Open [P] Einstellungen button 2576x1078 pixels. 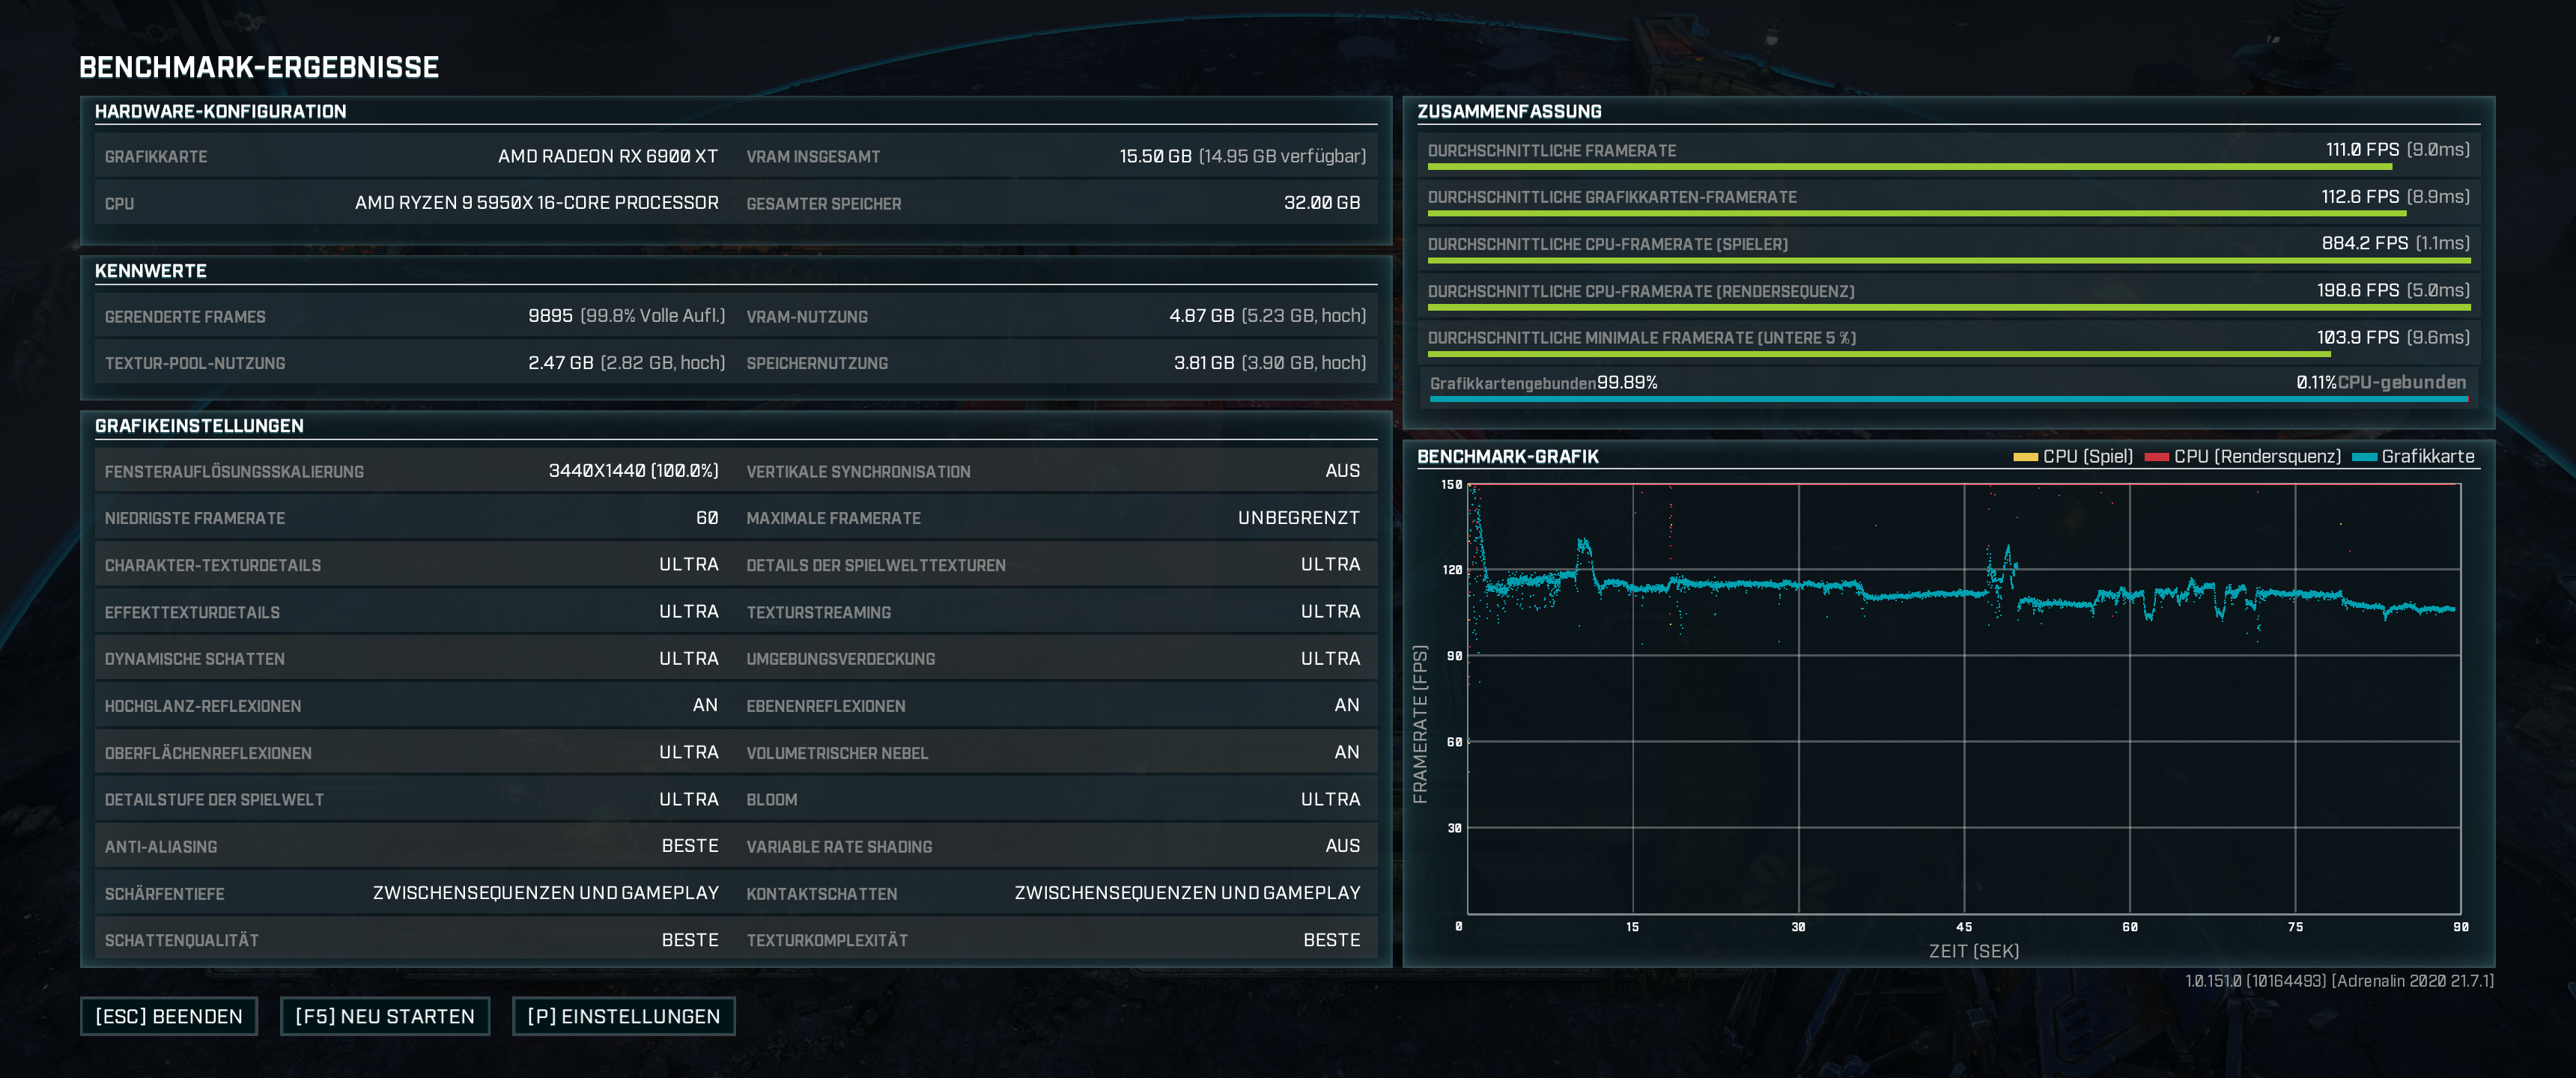coord(623,1016)
